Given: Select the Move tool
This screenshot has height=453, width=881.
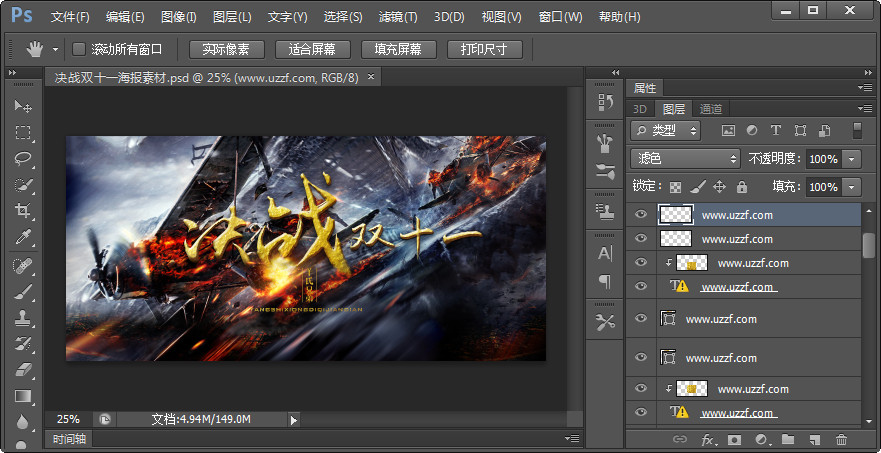Looking at the screenshot, I should [23, 106].
